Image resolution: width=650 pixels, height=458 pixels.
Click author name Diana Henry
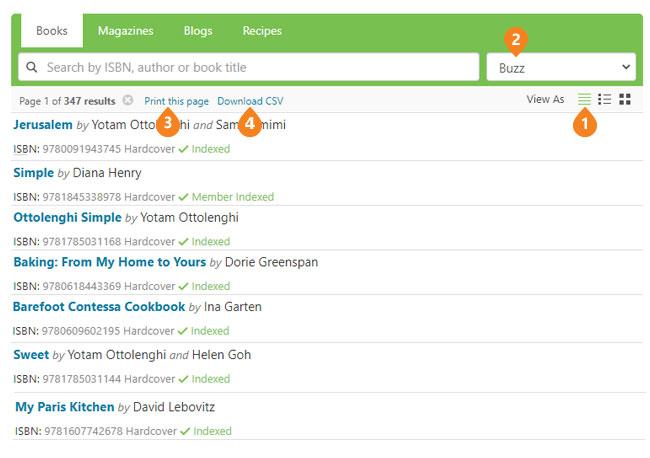pos(107,173)
